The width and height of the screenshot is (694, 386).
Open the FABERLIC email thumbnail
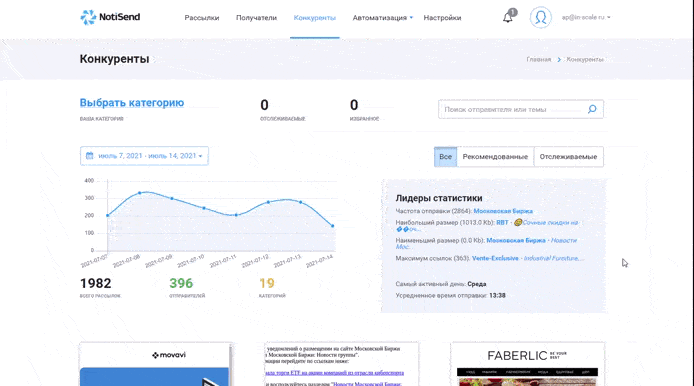(x=527, y=364)
